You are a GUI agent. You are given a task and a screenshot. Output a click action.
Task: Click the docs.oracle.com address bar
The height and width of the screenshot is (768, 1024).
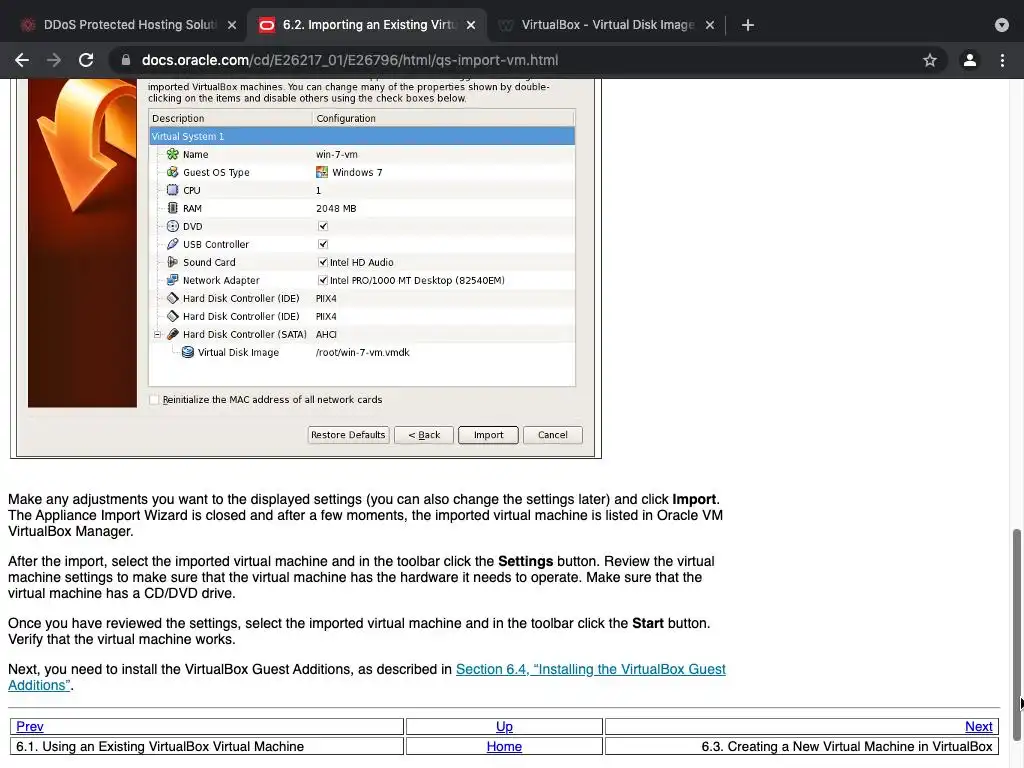click(349, 60)
